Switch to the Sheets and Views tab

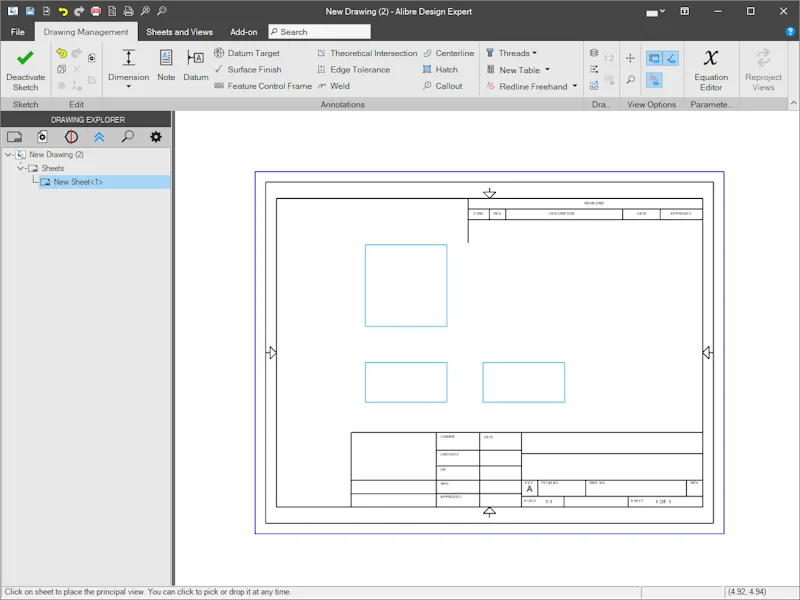tap(180, 32)
